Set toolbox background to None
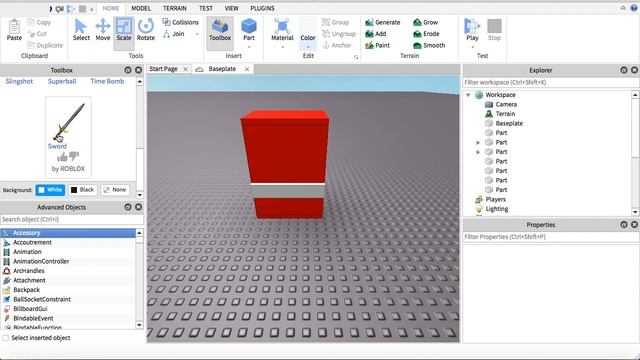Viewport: 640px width, 360px height. tap(115, 190)
